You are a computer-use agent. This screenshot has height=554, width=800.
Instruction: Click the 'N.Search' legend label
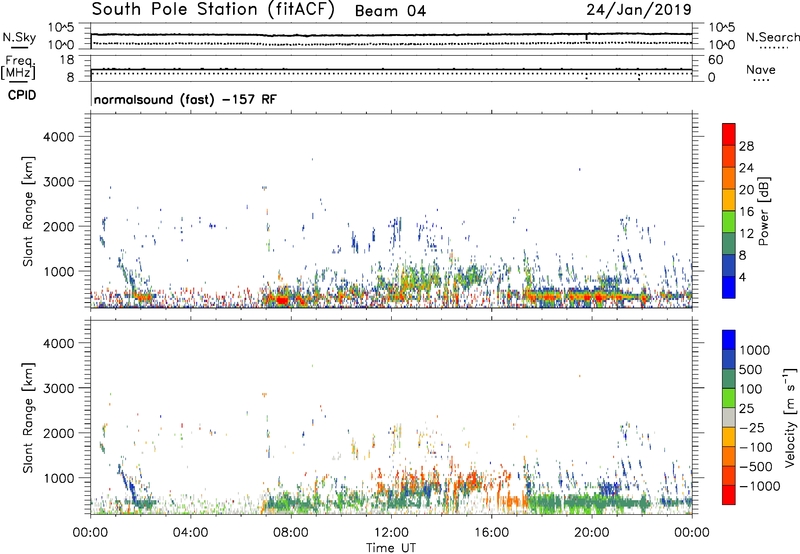773,37
